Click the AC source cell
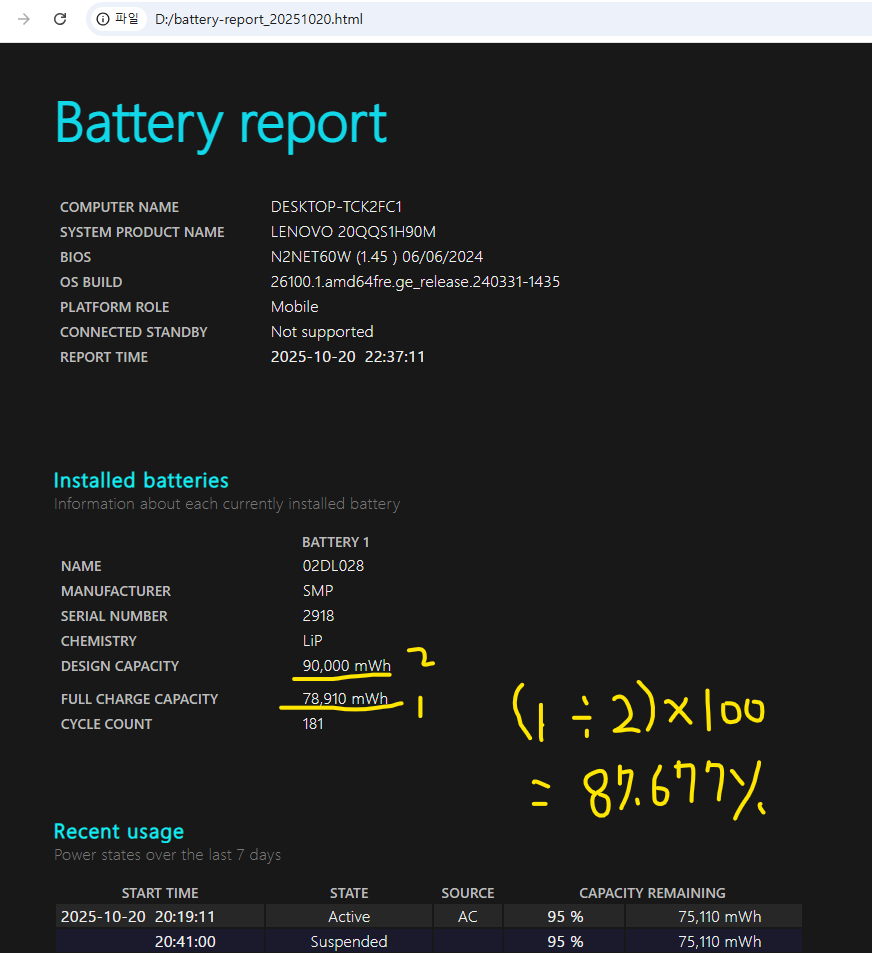The image size is (872, 953). [467, 916]
